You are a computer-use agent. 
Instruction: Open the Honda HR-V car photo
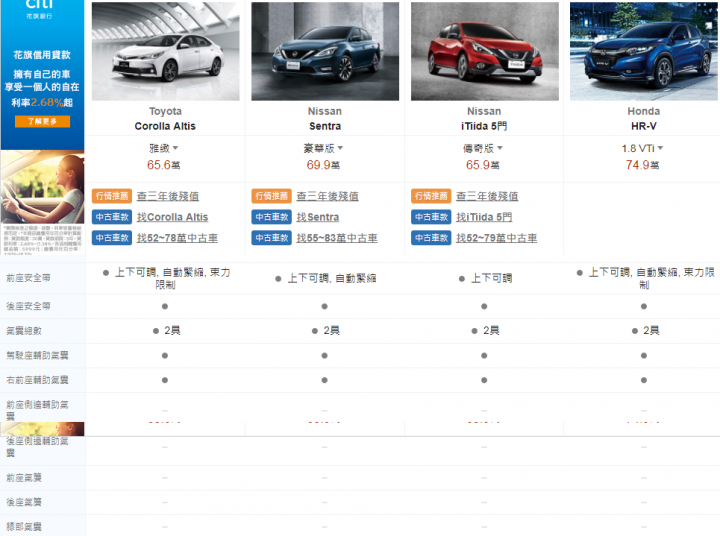tap(645, 51)
